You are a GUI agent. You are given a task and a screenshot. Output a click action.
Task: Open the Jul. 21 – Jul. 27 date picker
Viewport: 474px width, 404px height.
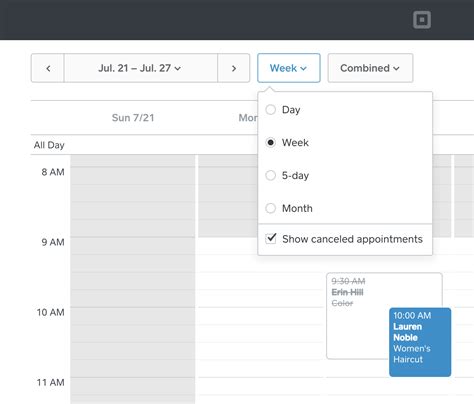(140, 68)
